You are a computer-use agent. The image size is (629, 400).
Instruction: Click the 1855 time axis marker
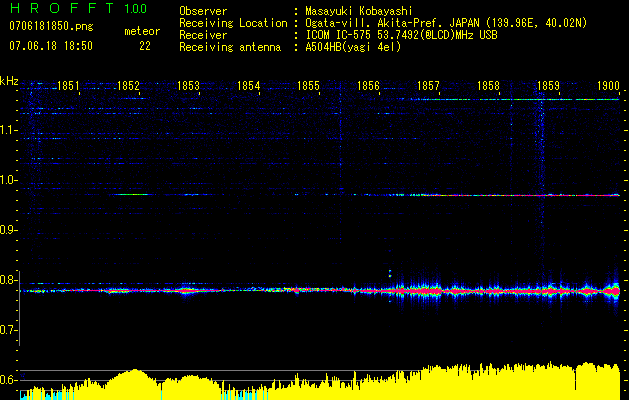point(308,86)
